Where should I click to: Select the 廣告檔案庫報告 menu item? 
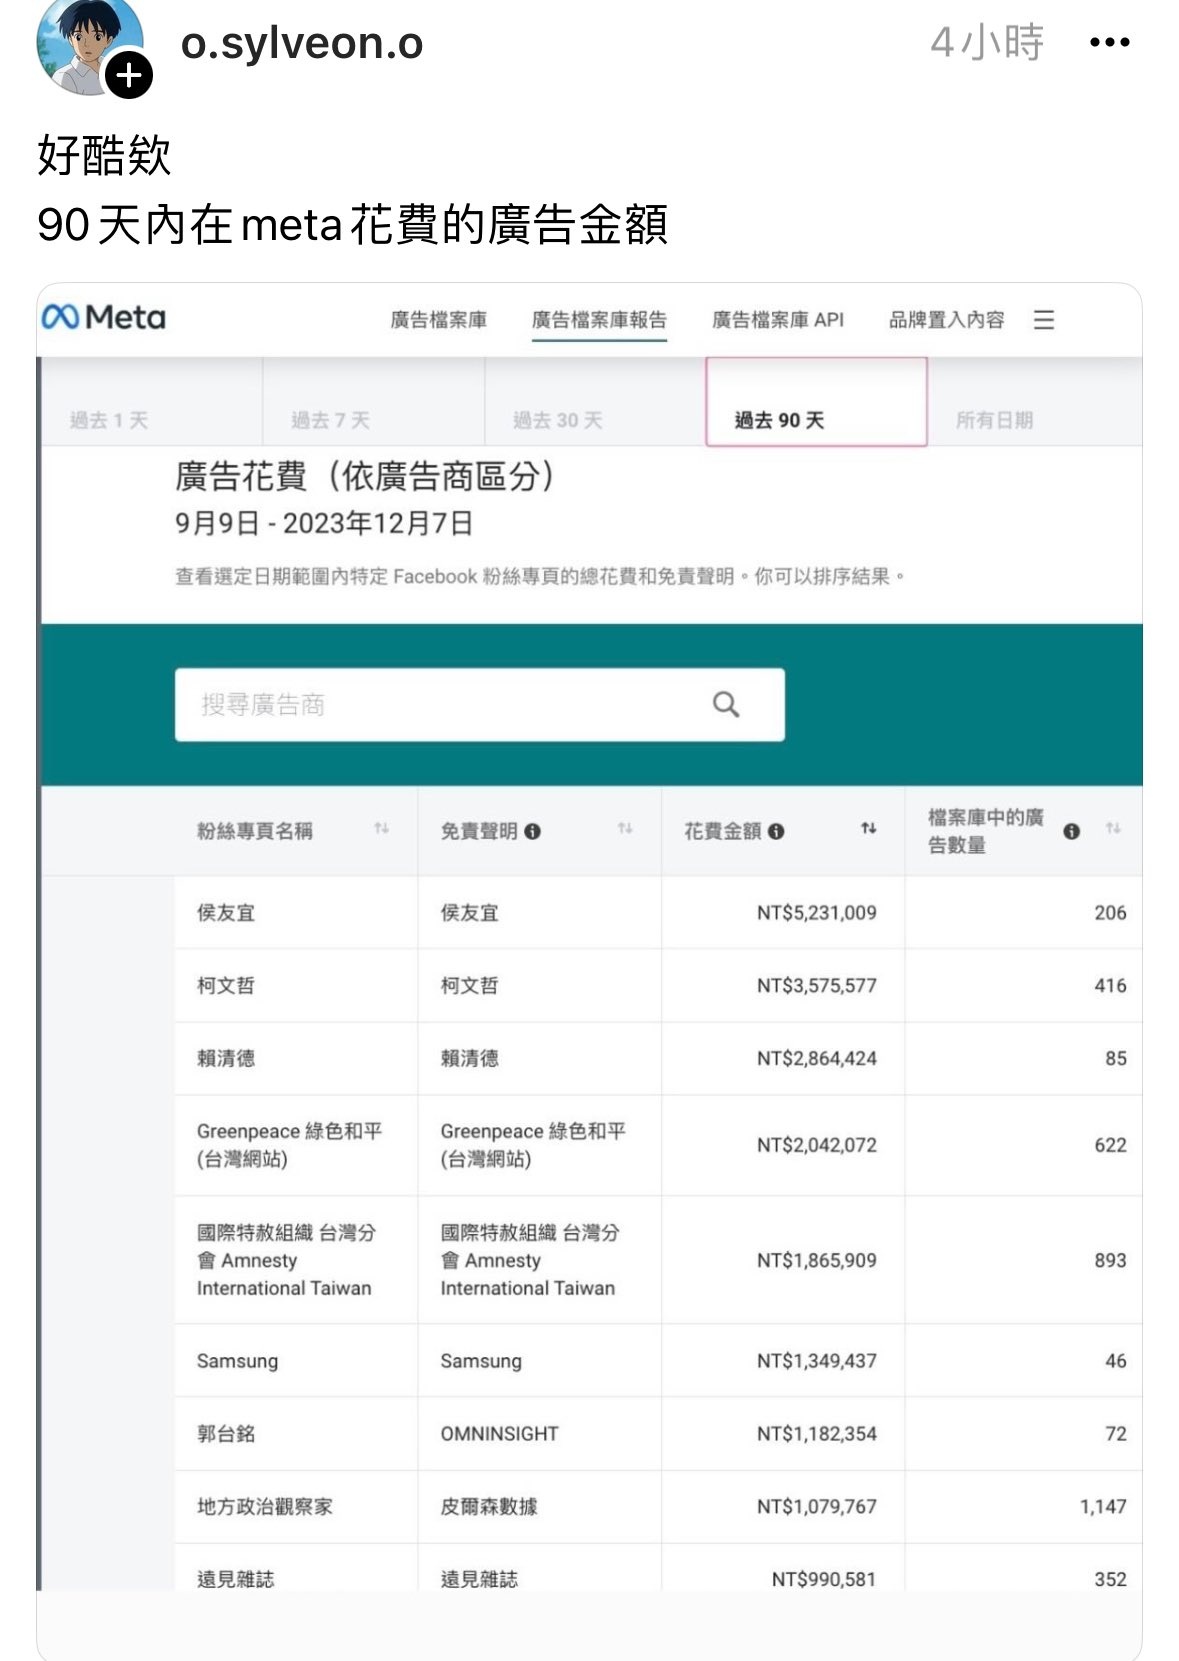click(x=599, y=320)
